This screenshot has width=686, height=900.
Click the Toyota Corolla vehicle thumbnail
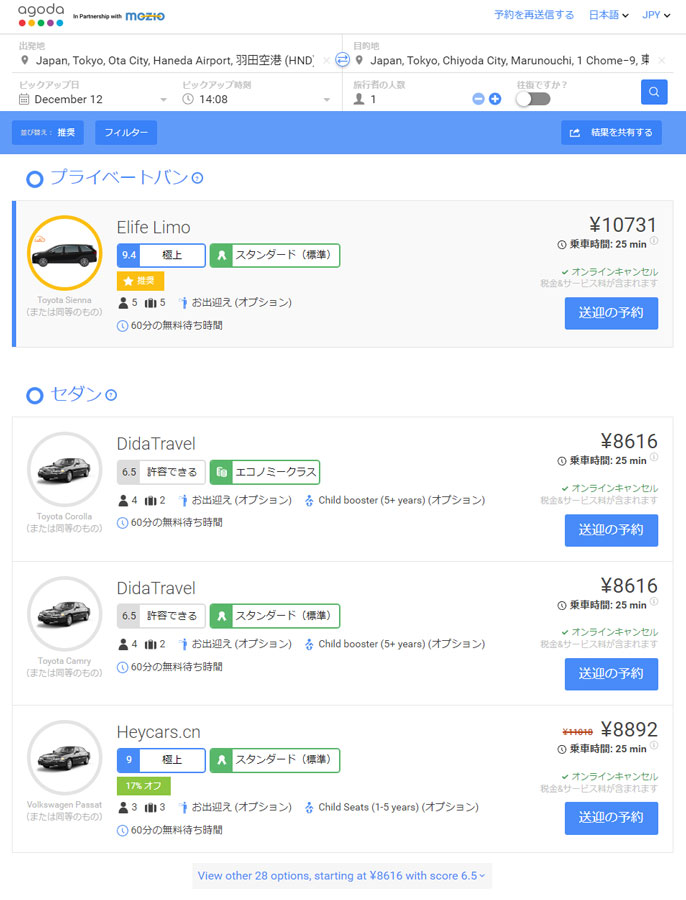pyautogui.click(x=64, y=470)
